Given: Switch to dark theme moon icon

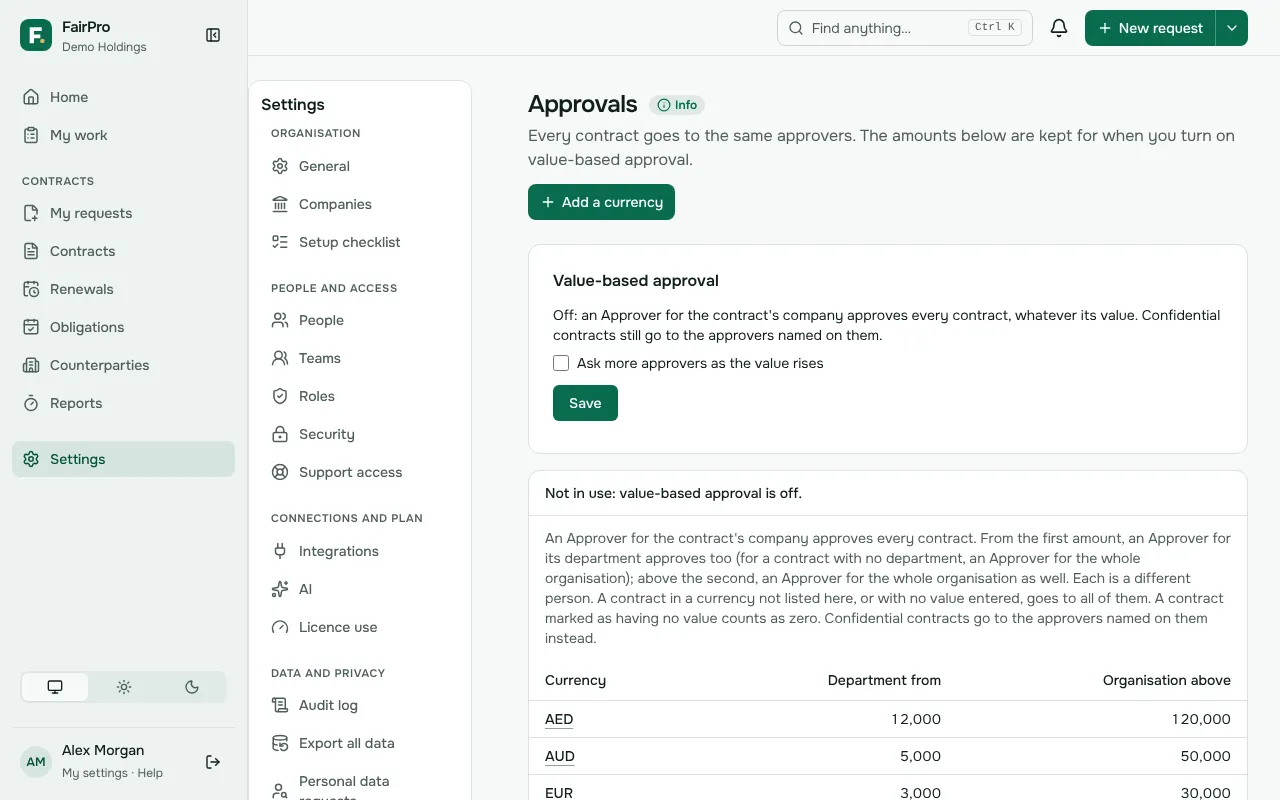Looking at the screenshot, I should 192,687.
